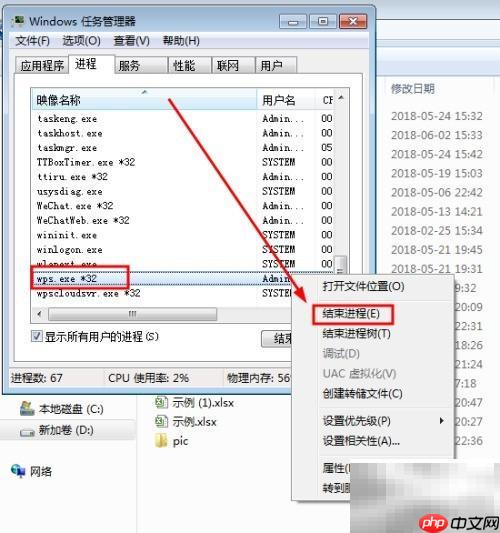Click the Task Manager title bar icon
This screenshot has height=533, width=500.
tap(17, 21)
